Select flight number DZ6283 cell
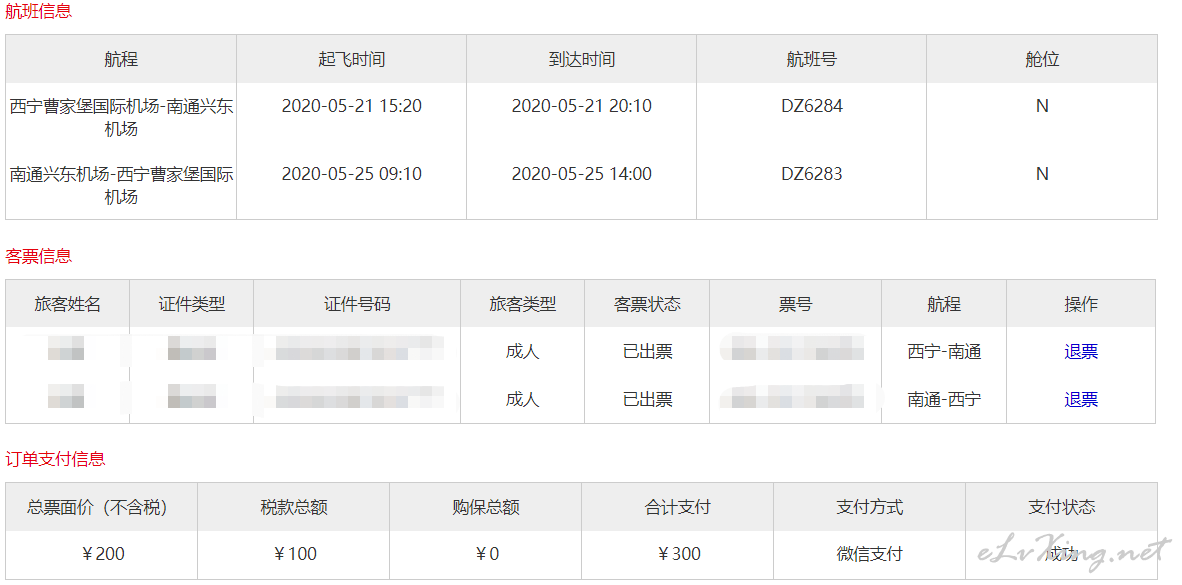 pyautogui.click(x=812, y=174)
